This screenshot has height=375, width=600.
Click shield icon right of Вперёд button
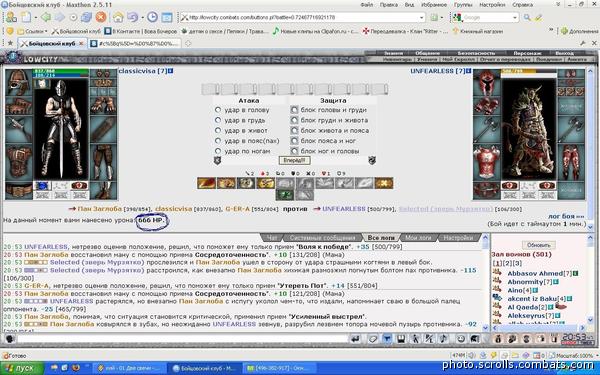[x=372, y=160]
